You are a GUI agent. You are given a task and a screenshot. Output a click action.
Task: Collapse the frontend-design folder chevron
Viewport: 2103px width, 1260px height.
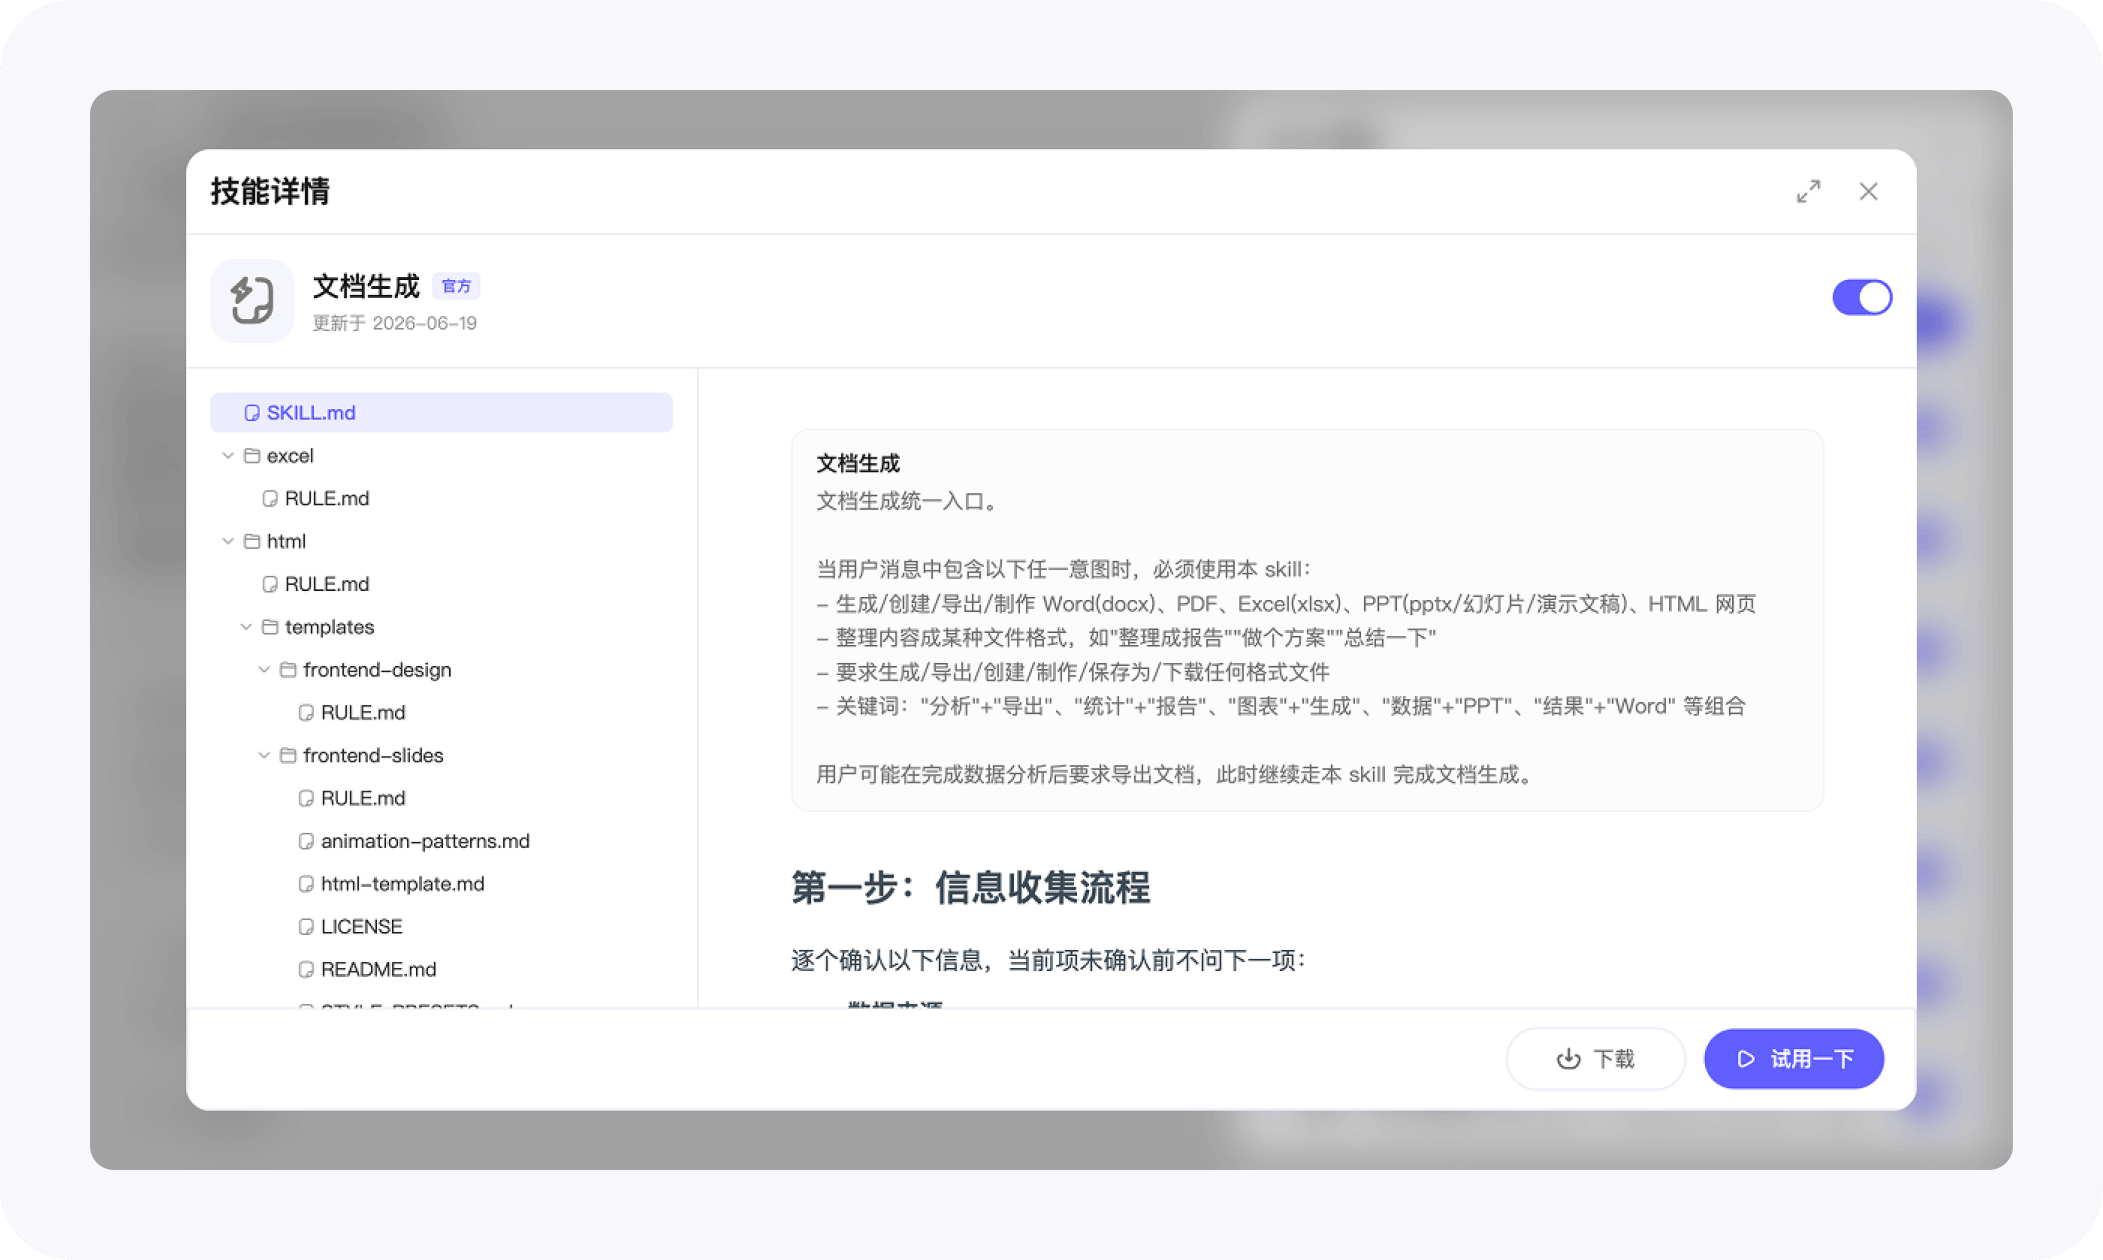[x=264, y=670]
